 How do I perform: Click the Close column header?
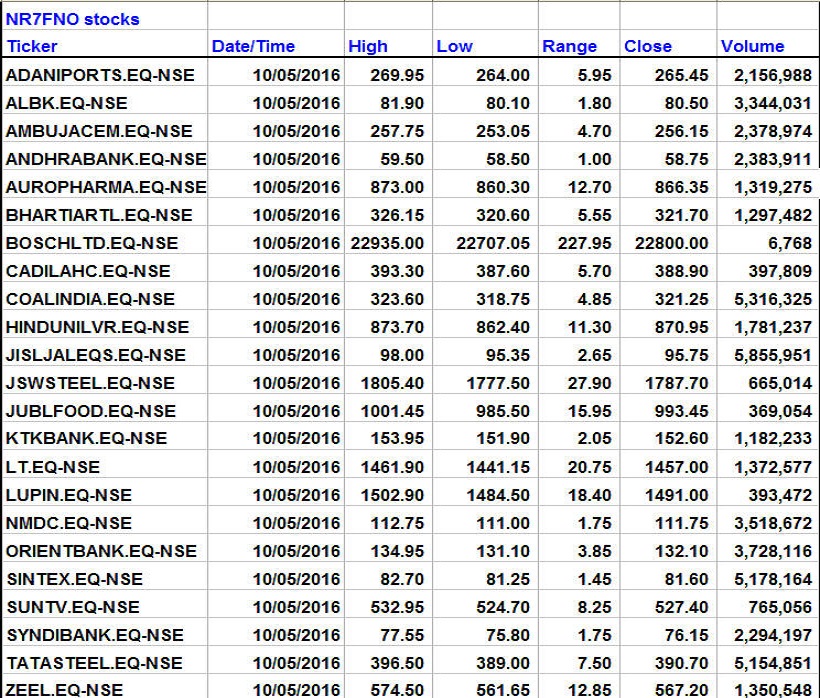(648, 46)
